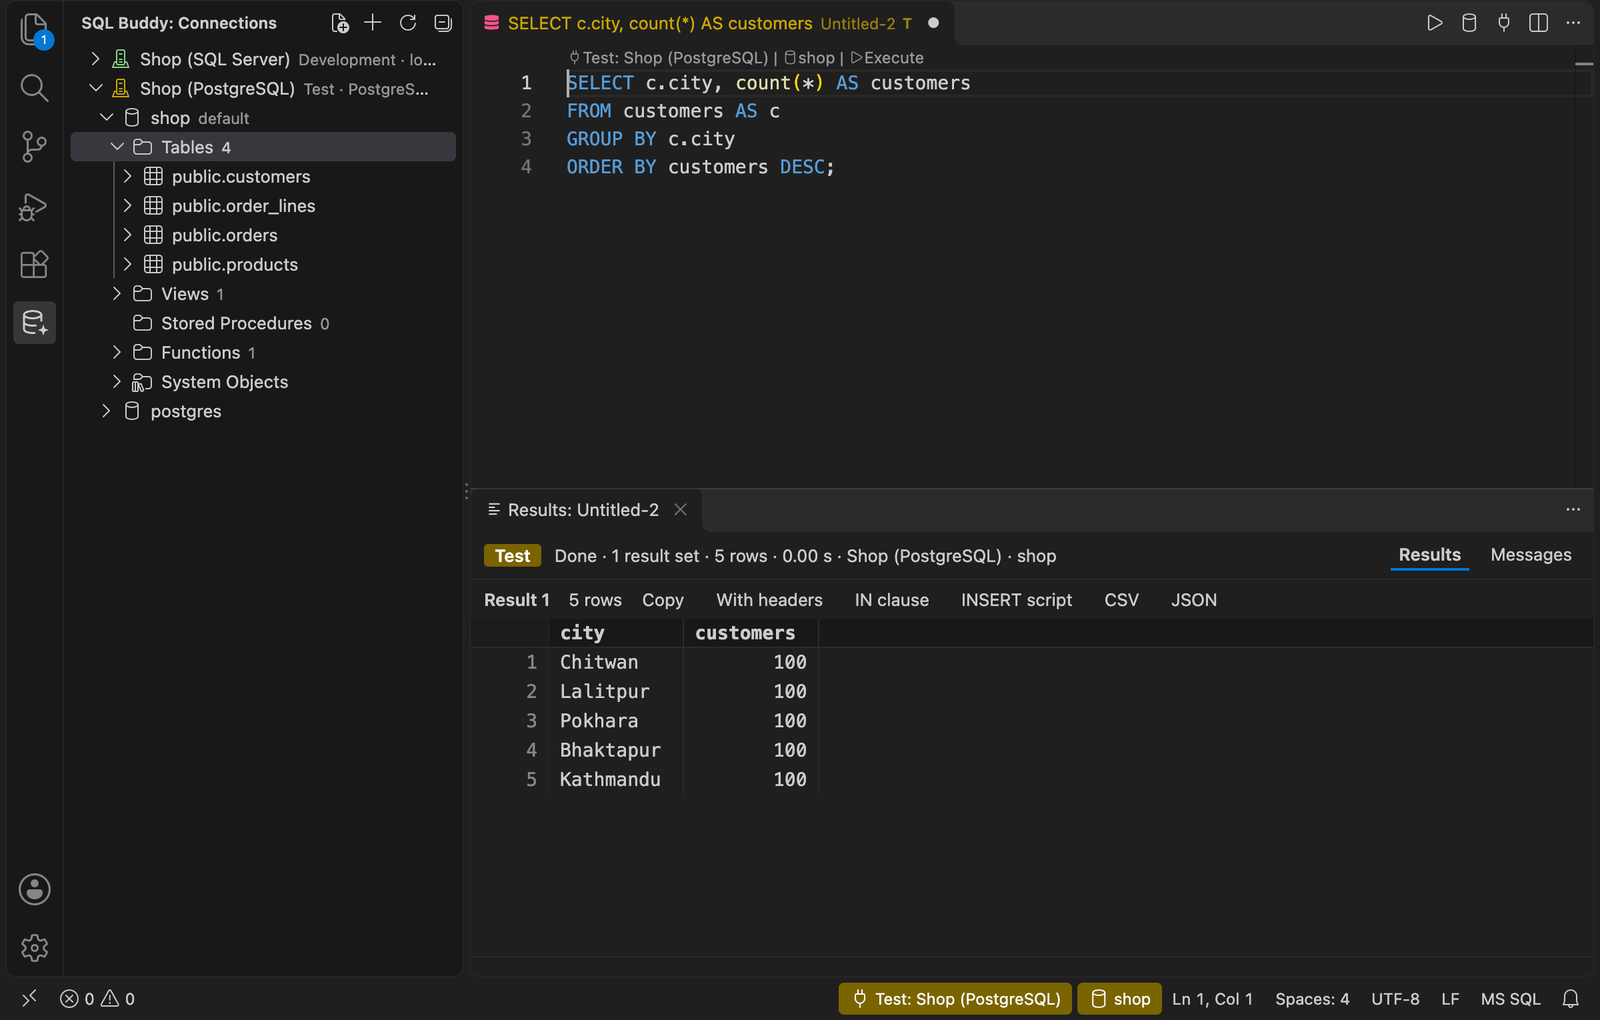Open the Source Control view
This screenshot has height=1020, width=1600.
(x=34, y=147)
